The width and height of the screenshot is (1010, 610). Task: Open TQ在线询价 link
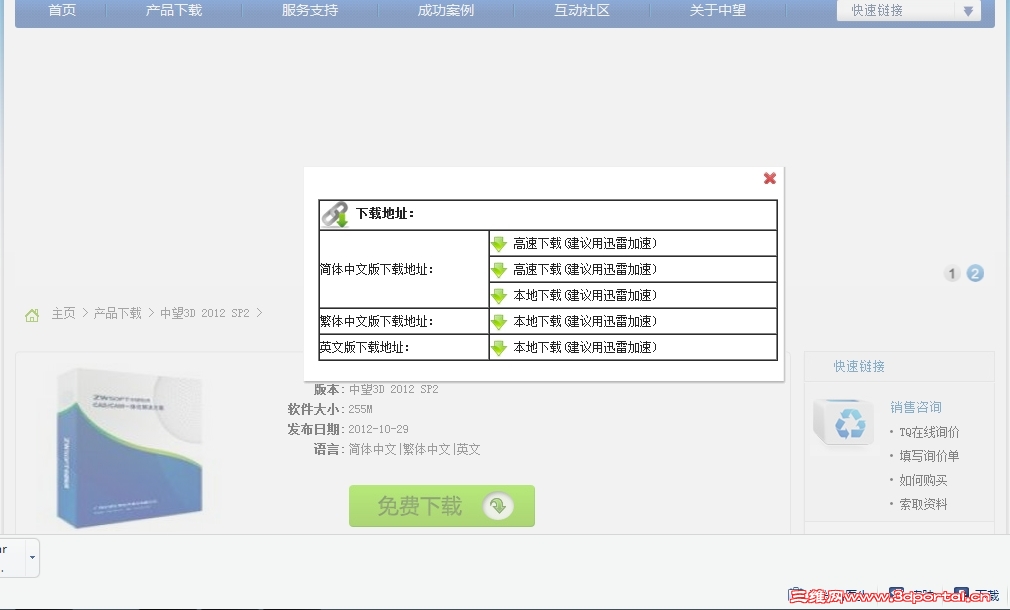(x=929, y=432)
